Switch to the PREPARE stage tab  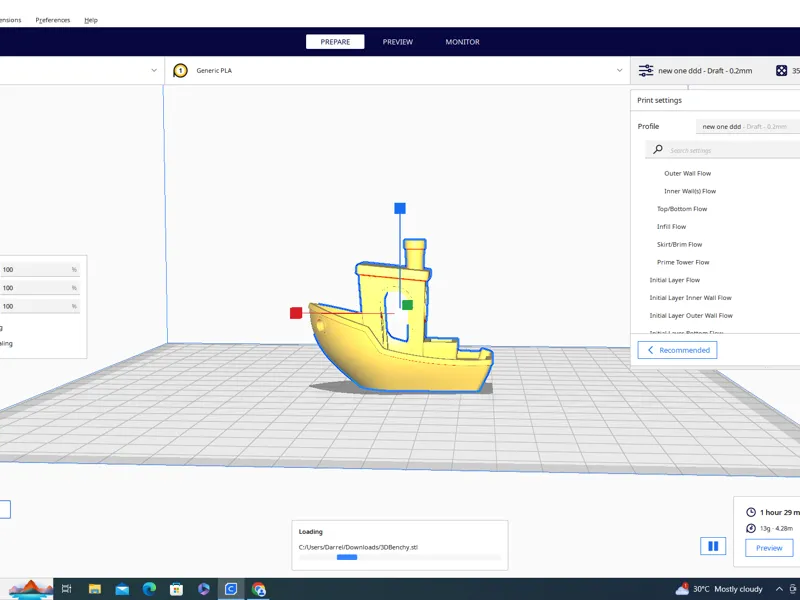coord(335,42)
